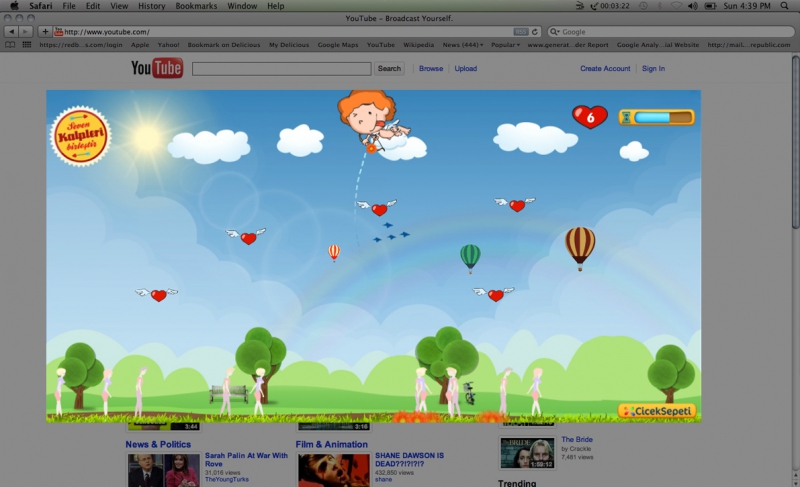Open the Yahoo! bookmark
This screenshot has width=800, height=487.
(168, 45)
